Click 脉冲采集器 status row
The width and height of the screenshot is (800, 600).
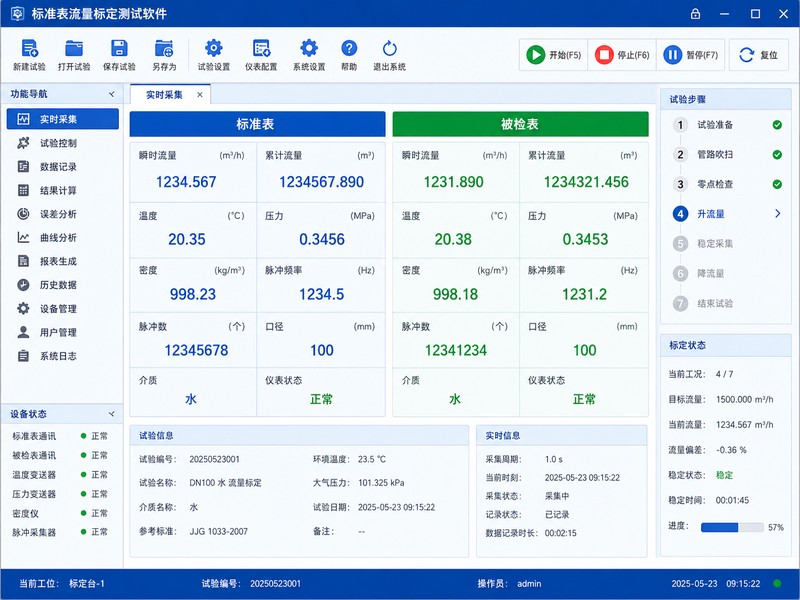(60, 532)
